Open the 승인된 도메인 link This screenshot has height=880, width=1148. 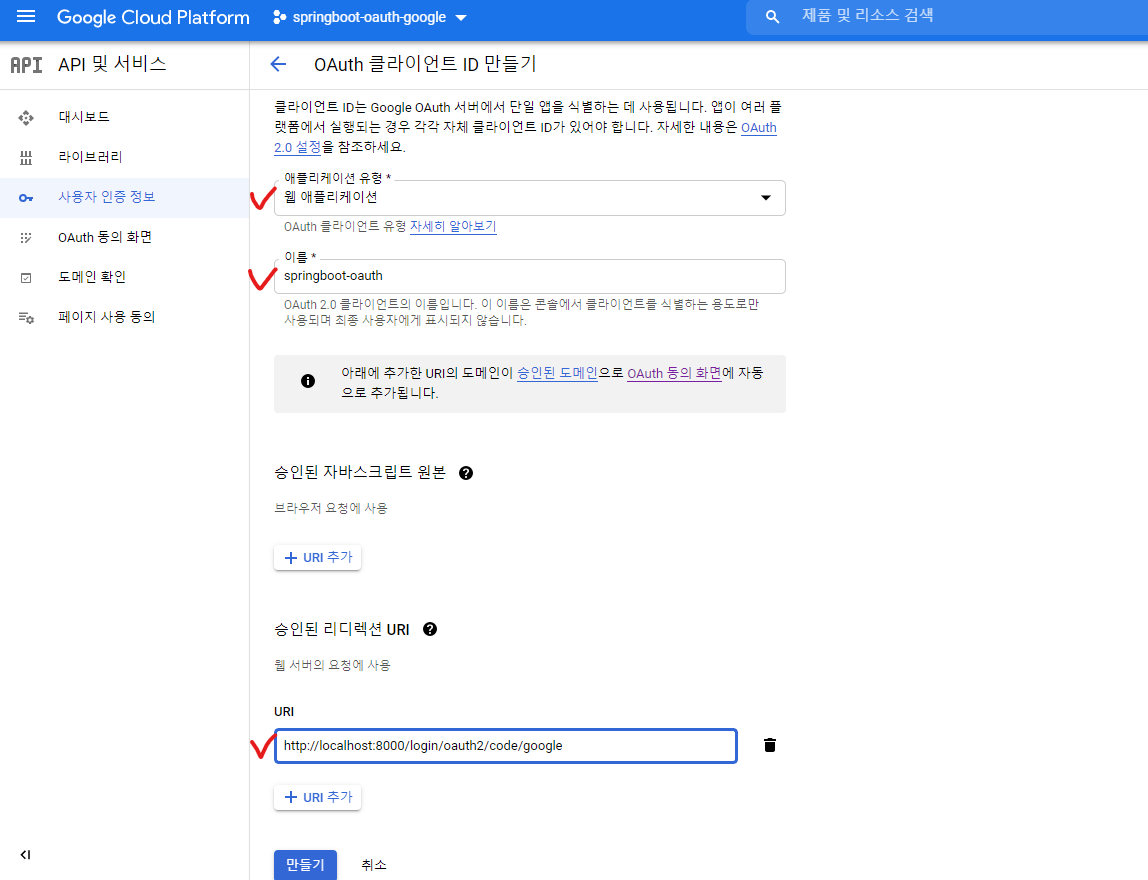(557, 373)
